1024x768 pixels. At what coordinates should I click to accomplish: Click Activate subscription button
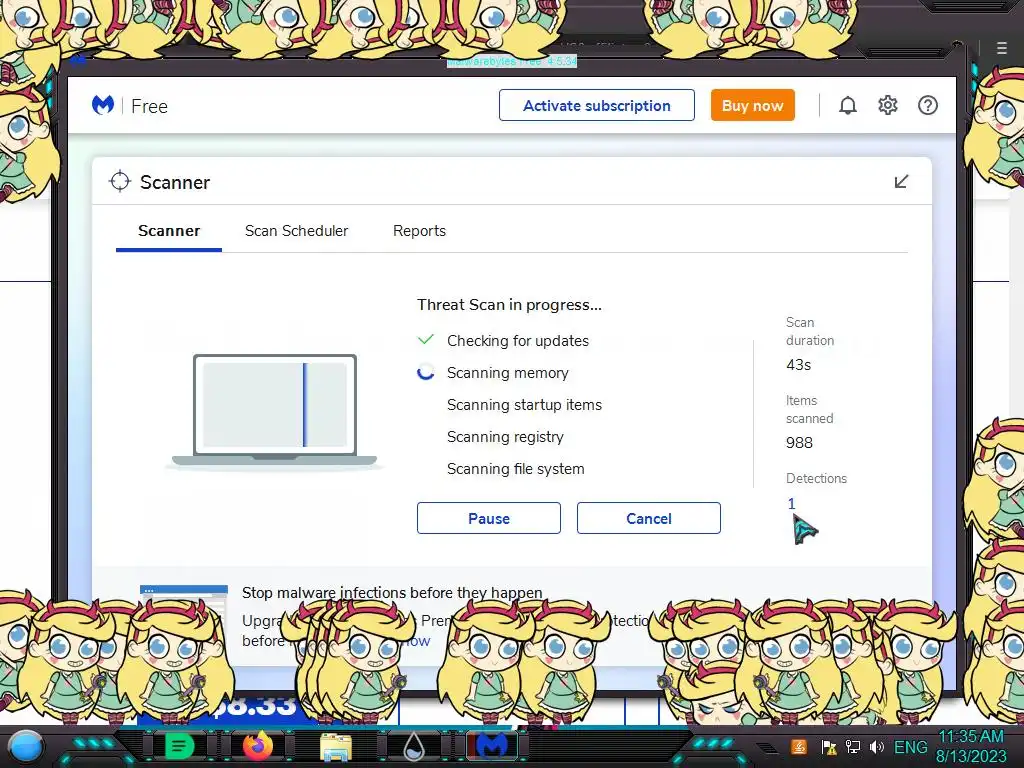point(596,105)
